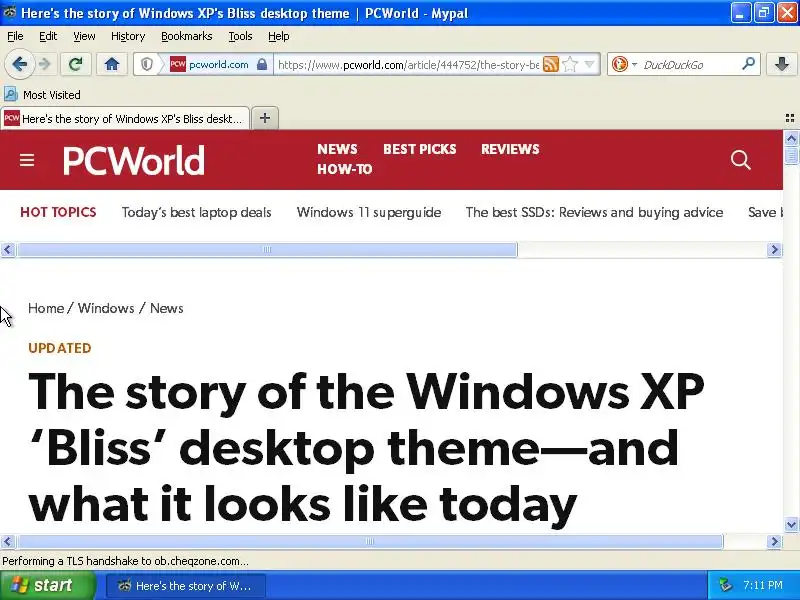Go to the REVIEWS section

510,149
